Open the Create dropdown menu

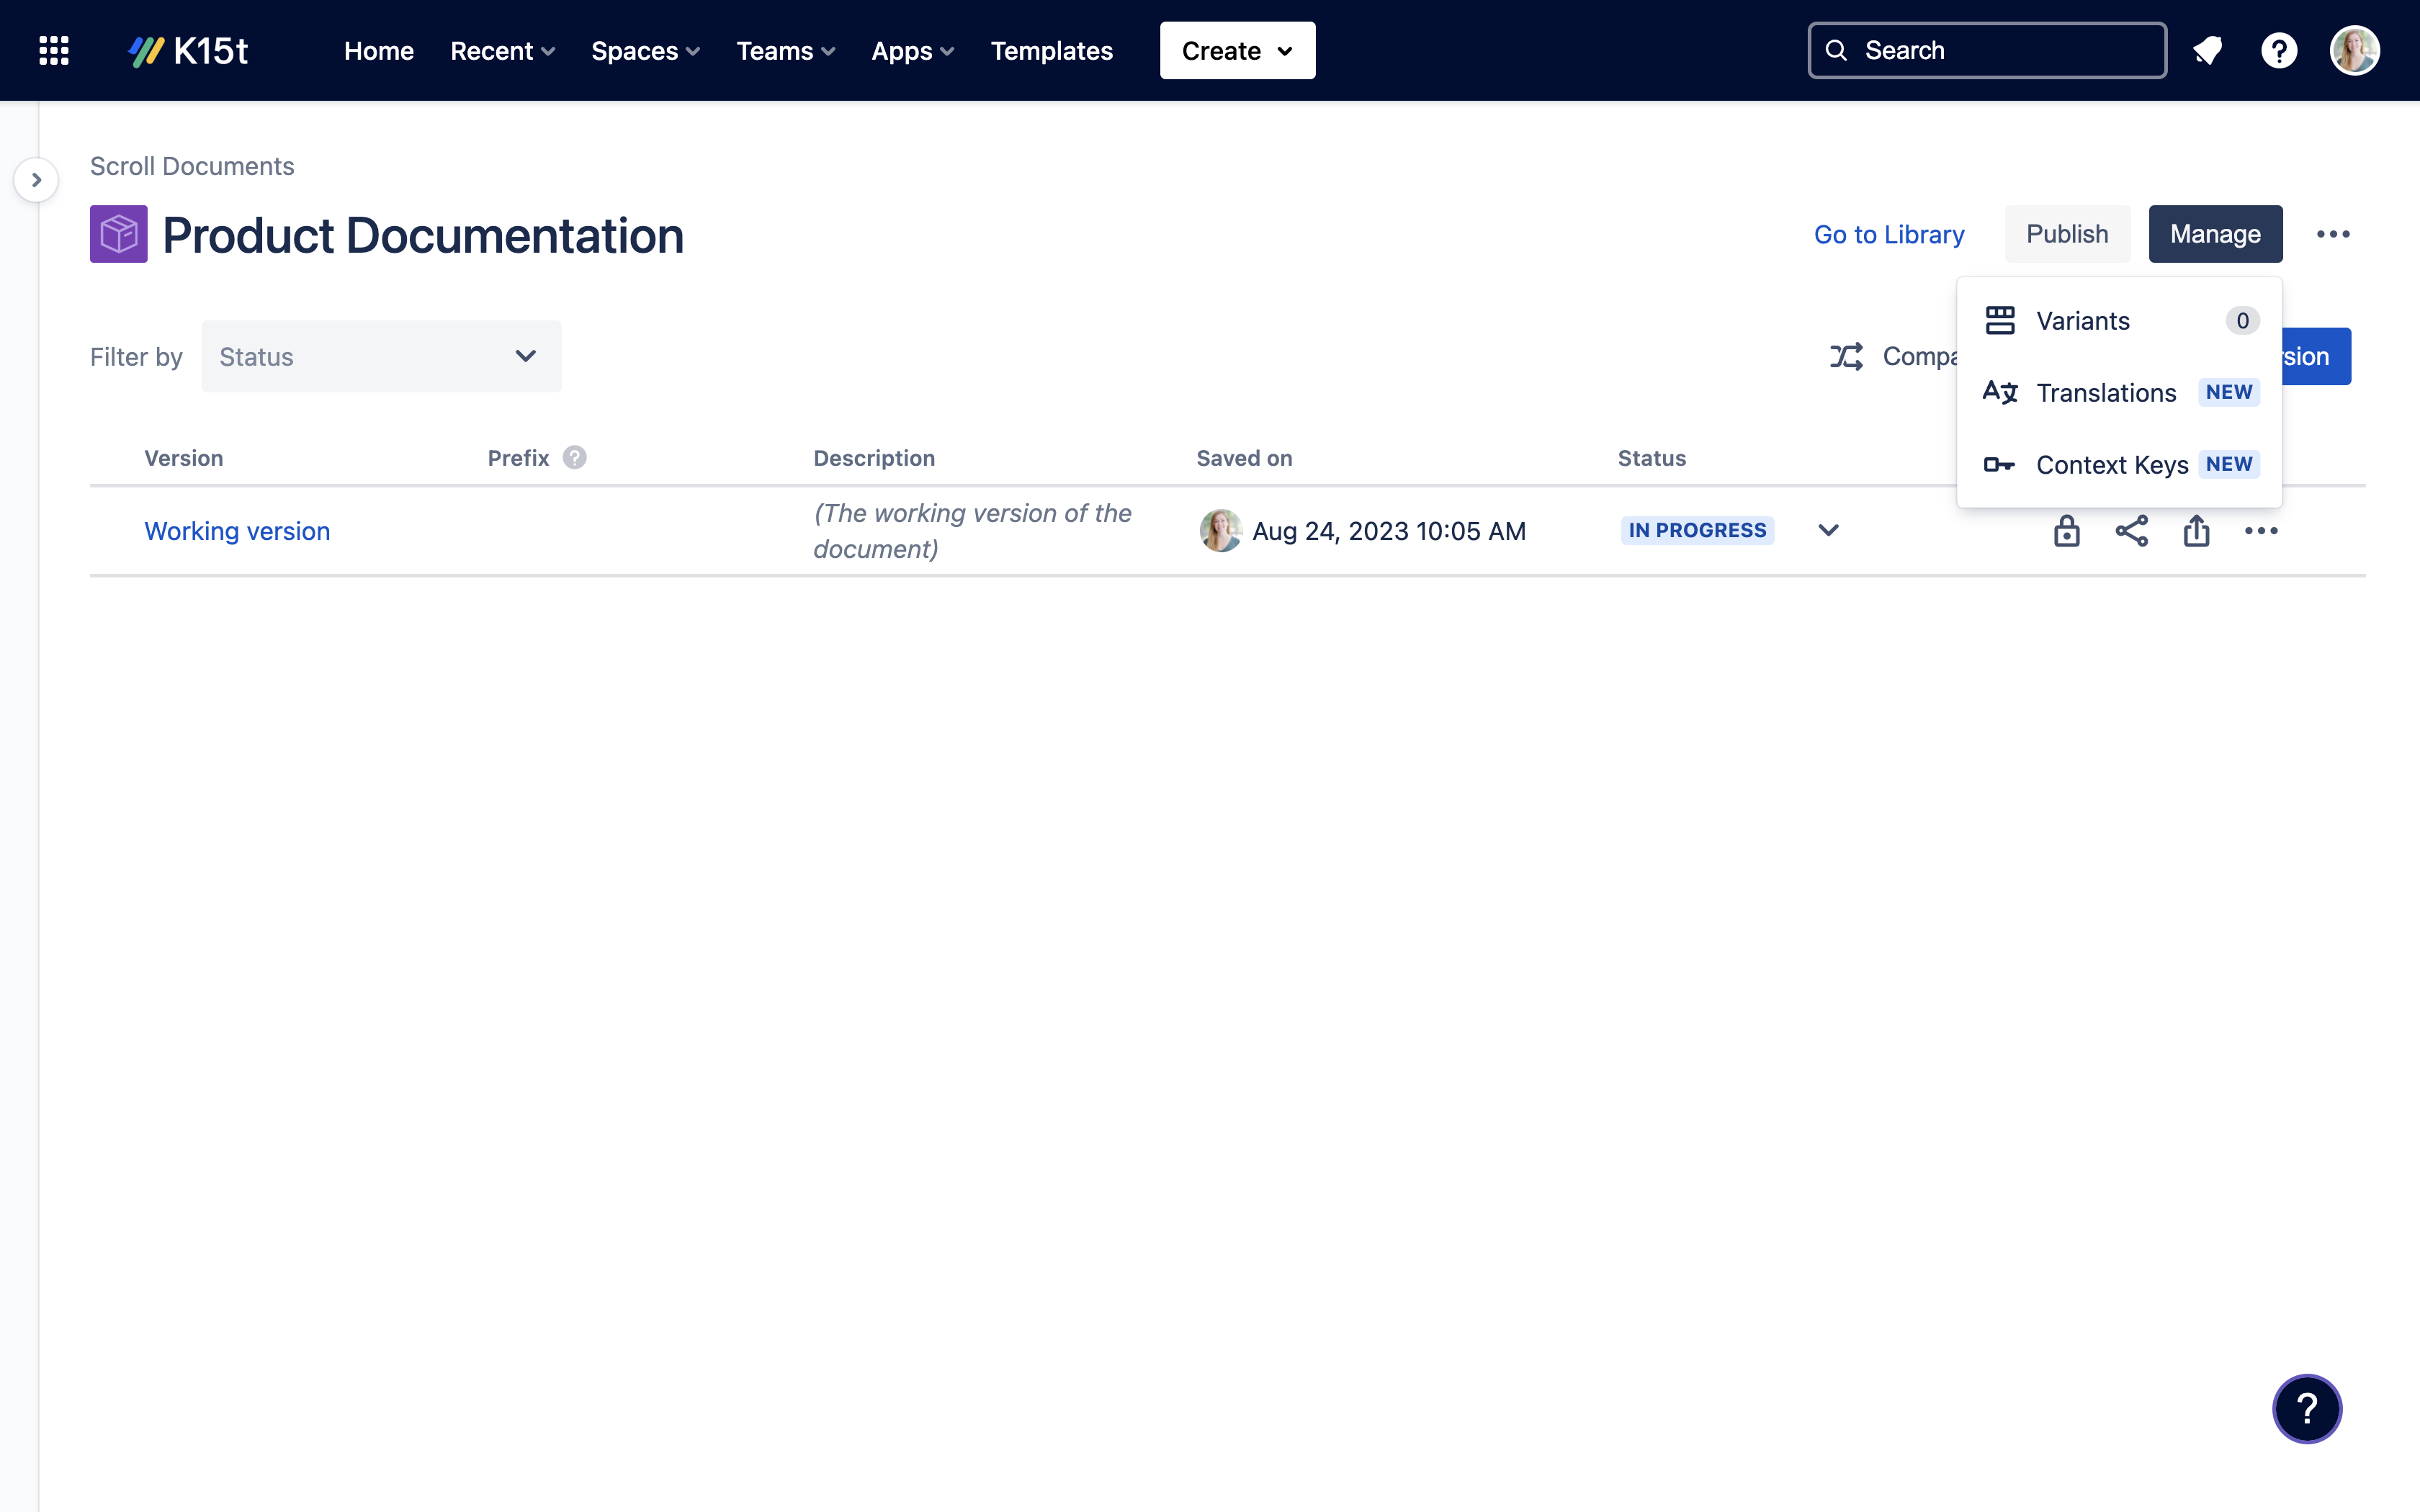pyautogui.click(x=1237, y=50)
